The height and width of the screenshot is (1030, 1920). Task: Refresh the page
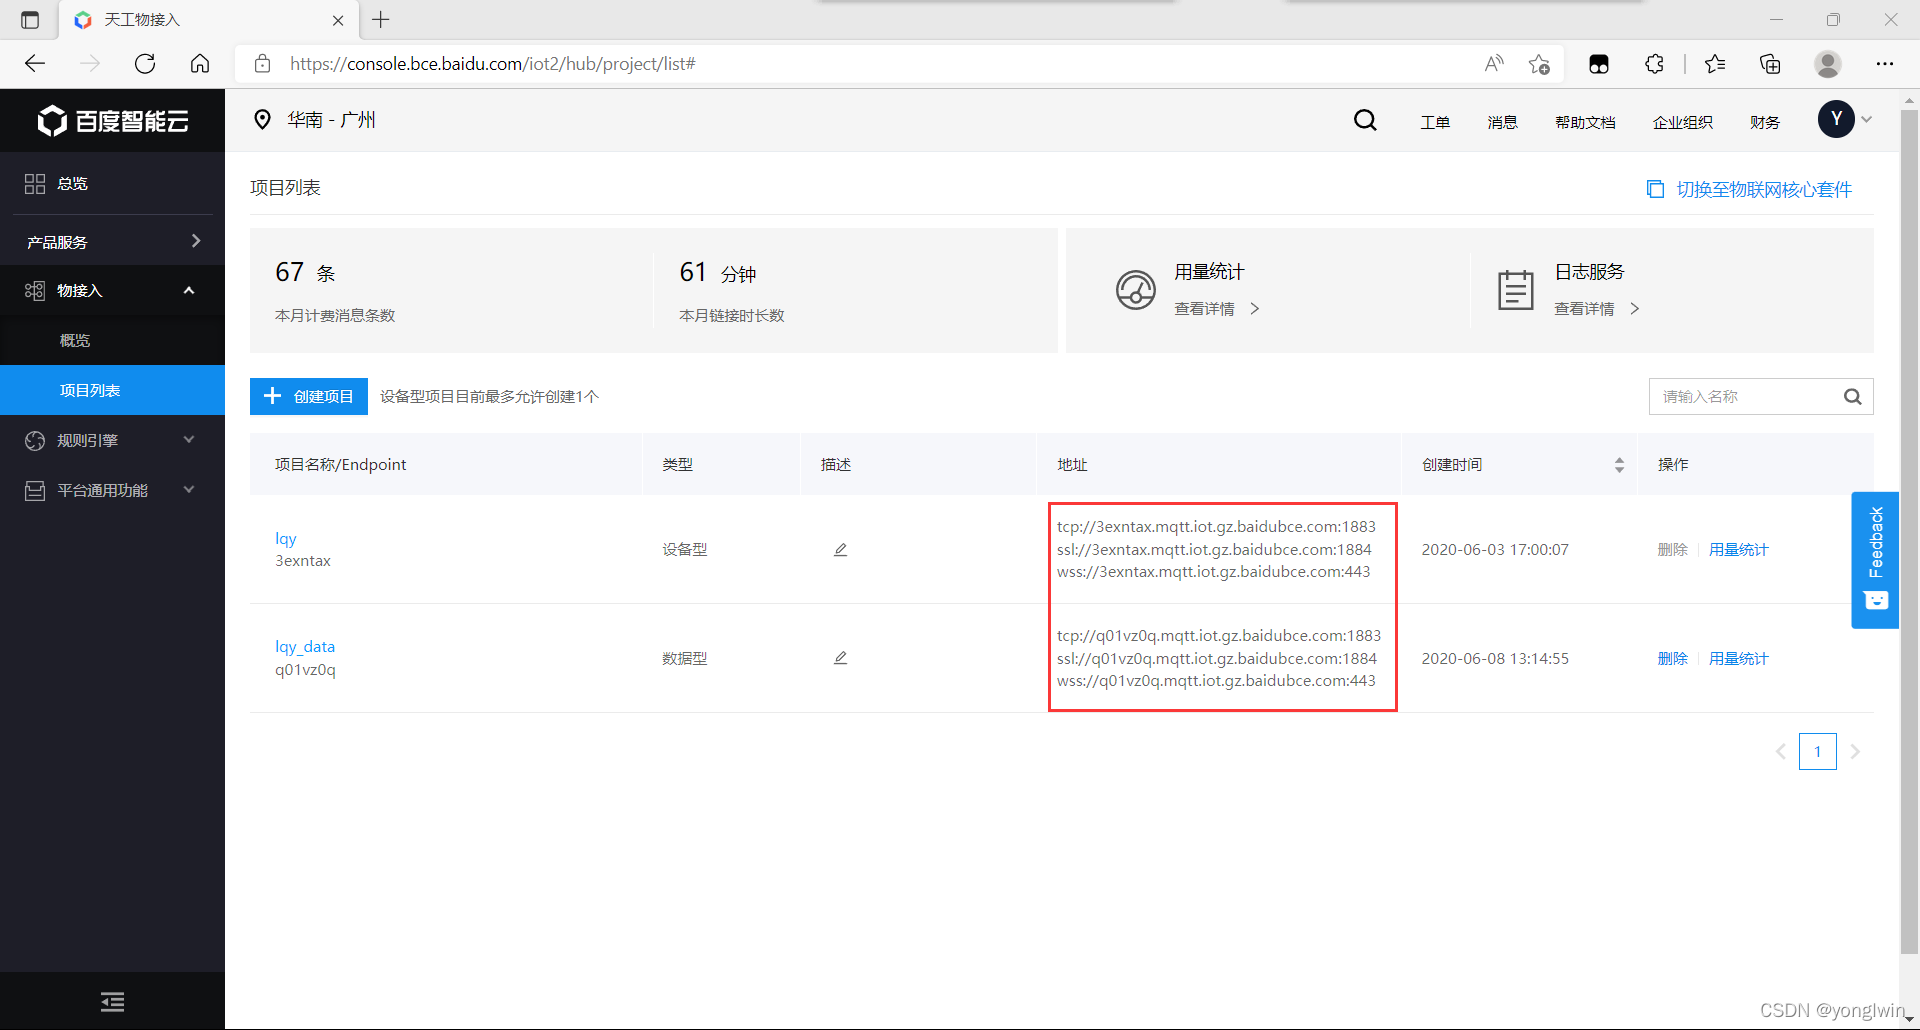pyautogui.click(x=145, y=64)
